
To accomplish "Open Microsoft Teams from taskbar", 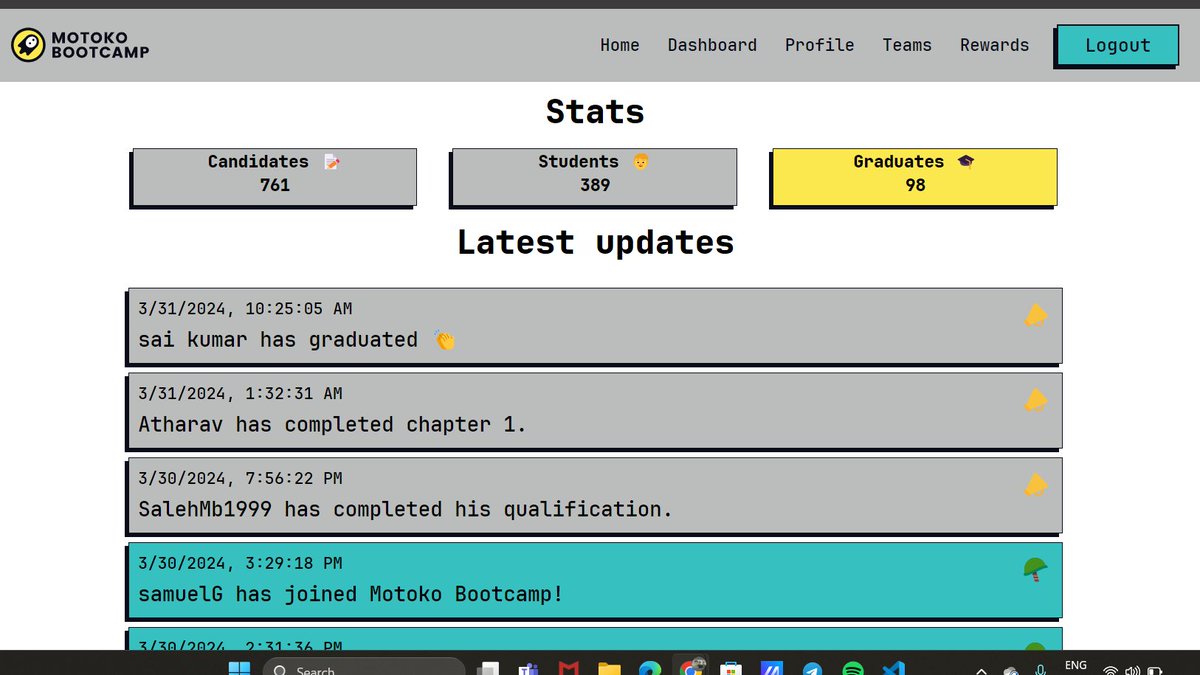I will [528, 669].
